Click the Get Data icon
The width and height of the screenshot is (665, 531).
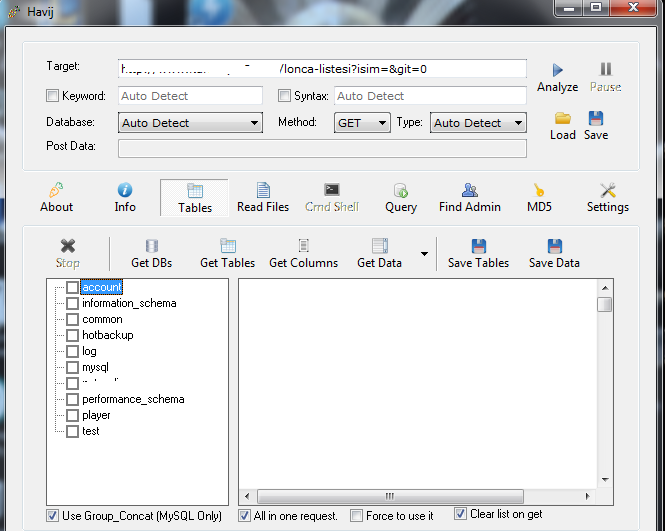(x=380, y=246)
